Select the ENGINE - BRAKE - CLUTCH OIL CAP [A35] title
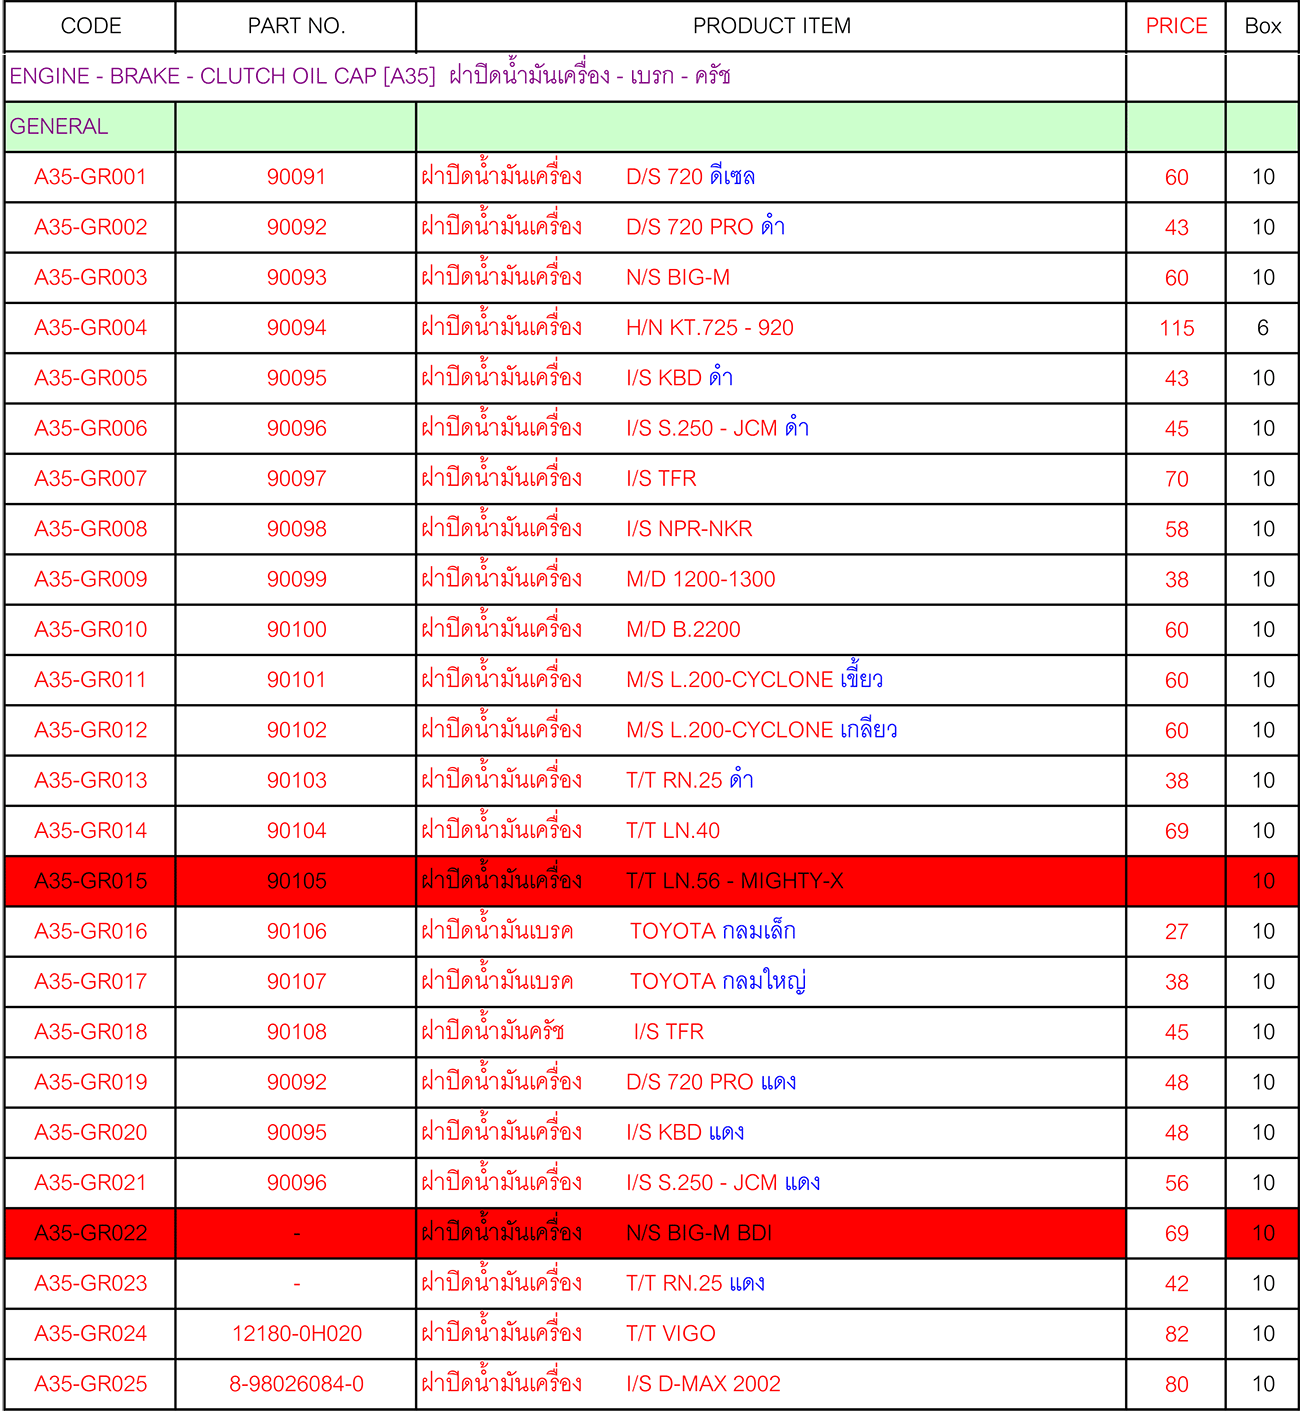Screen dimensions: 1300x1414 coord(370,76)
